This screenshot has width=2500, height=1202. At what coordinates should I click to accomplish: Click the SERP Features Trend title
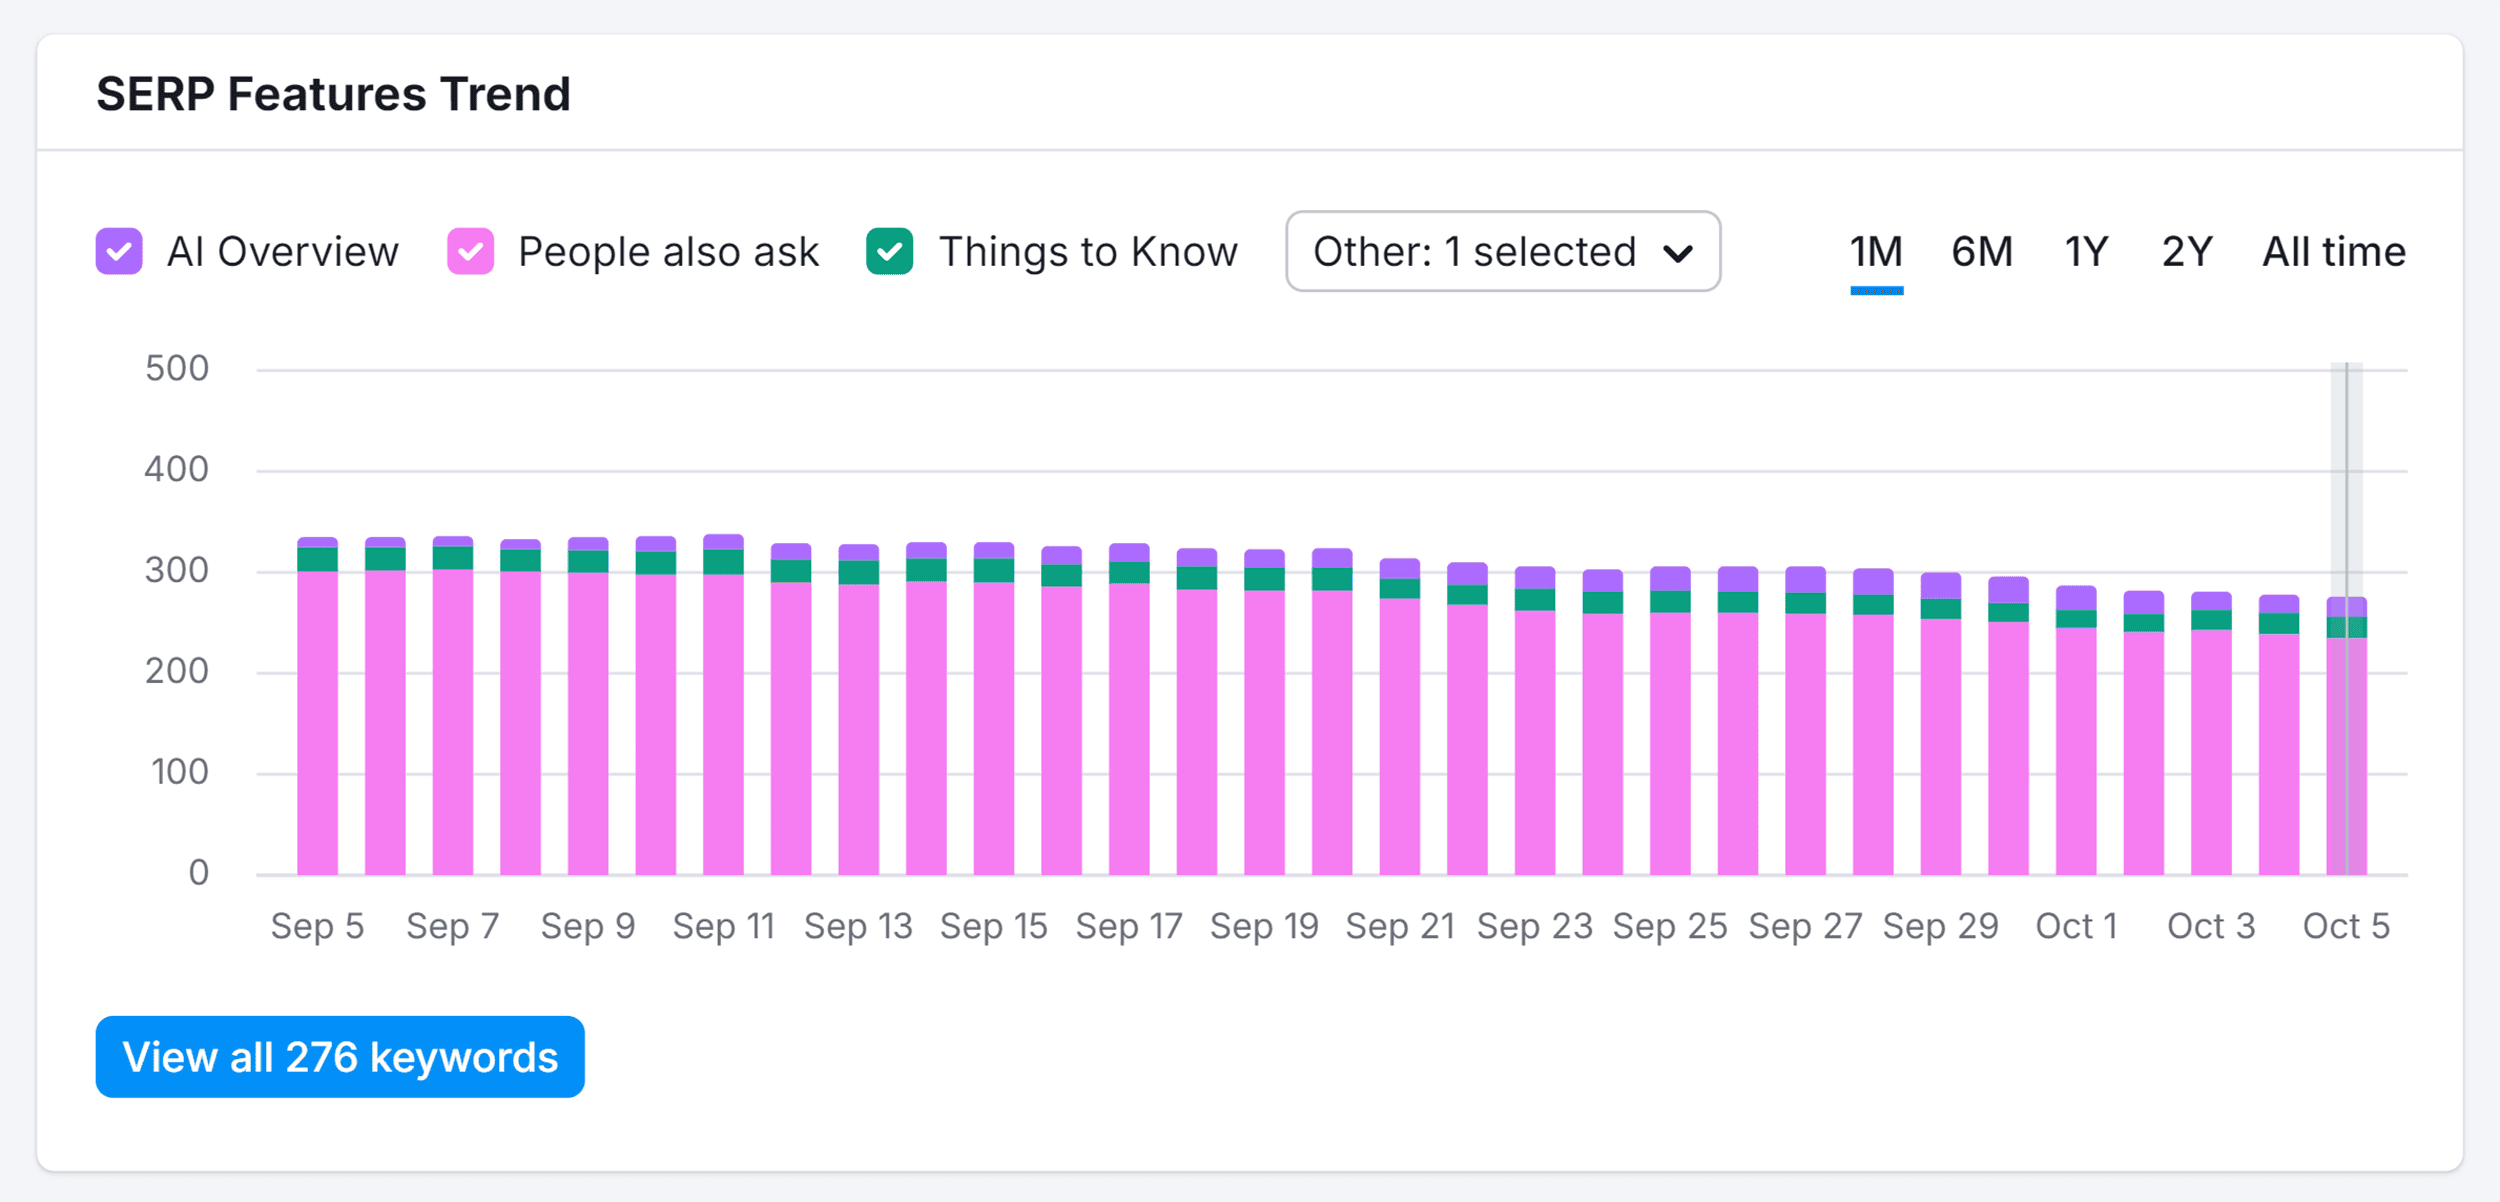(333, 93)
